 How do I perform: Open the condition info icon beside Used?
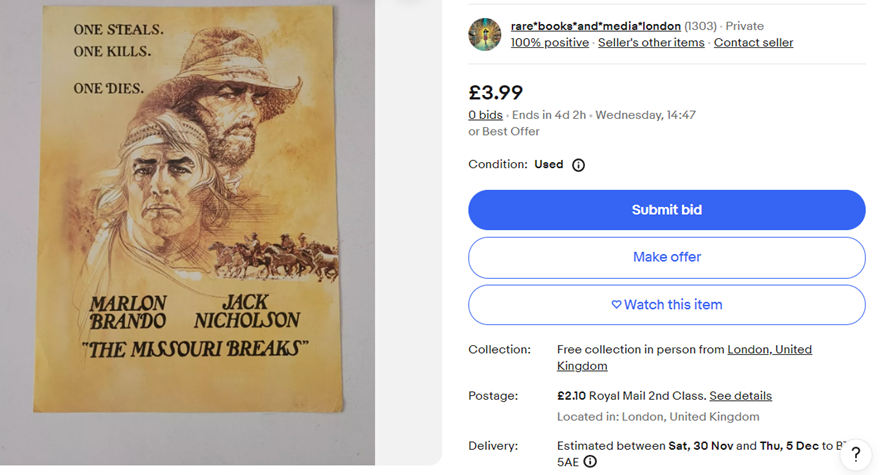pos(578,165)
